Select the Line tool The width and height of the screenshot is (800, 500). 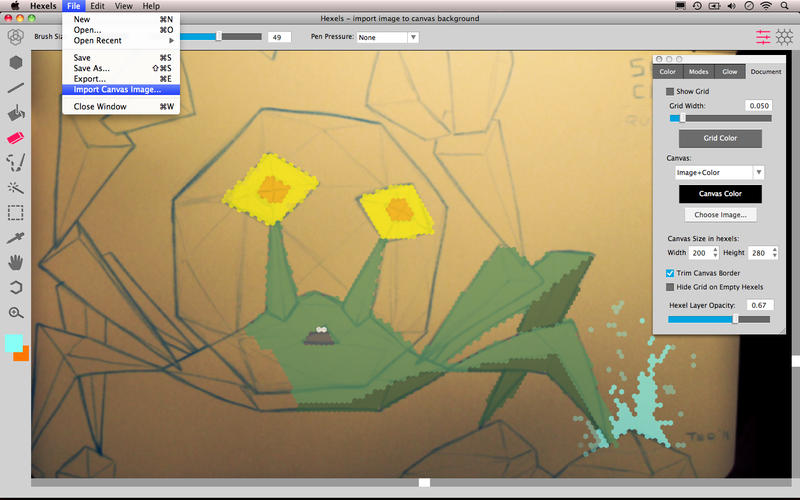(16, 87)
